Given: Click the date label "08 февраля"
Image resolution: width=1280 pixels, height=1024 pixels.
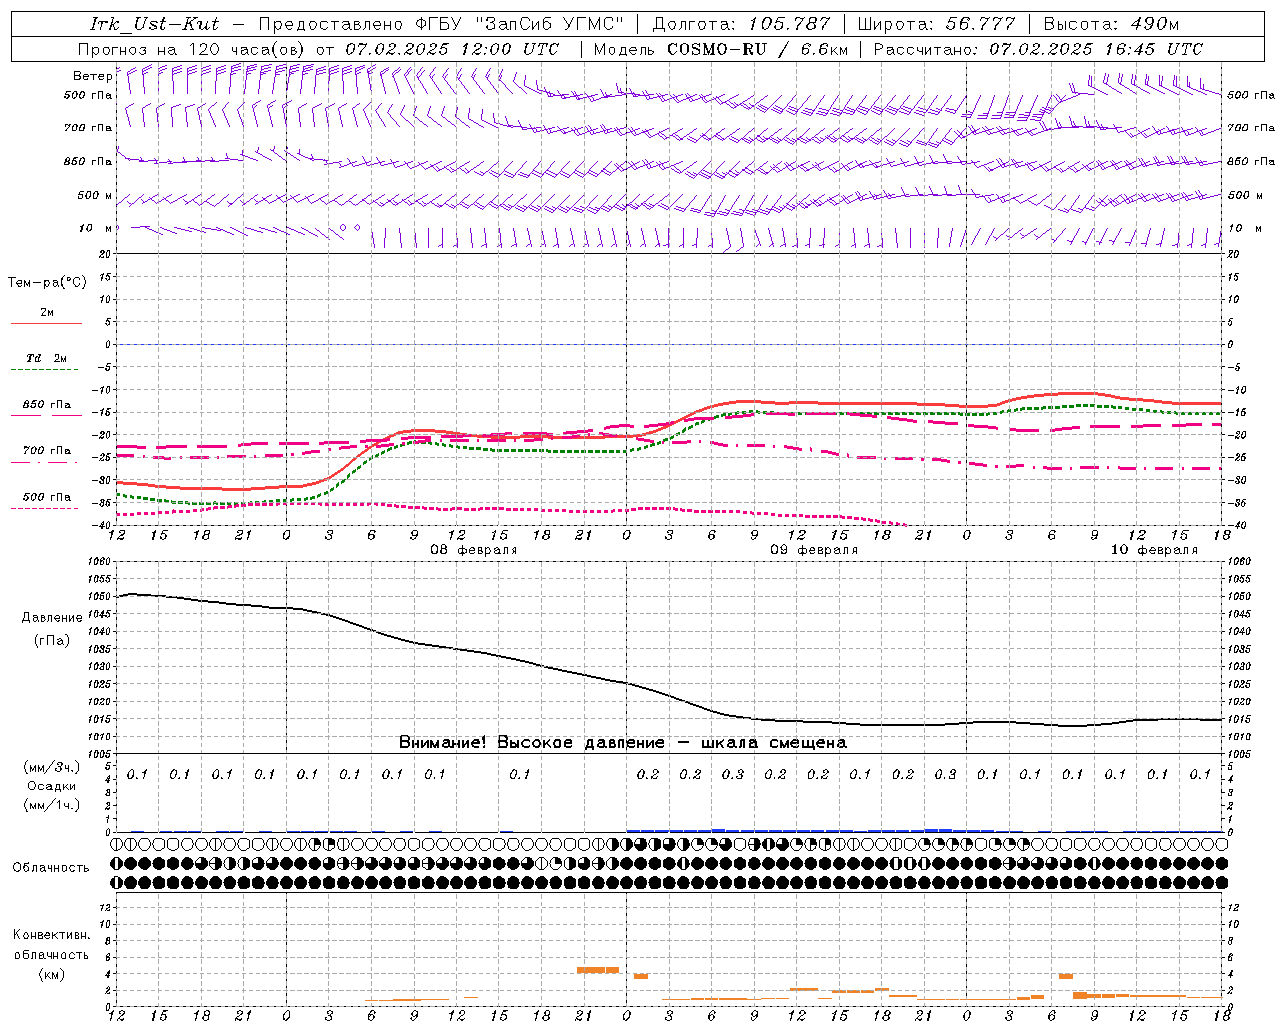Looking at the screenshot, I should click(474, 550).
